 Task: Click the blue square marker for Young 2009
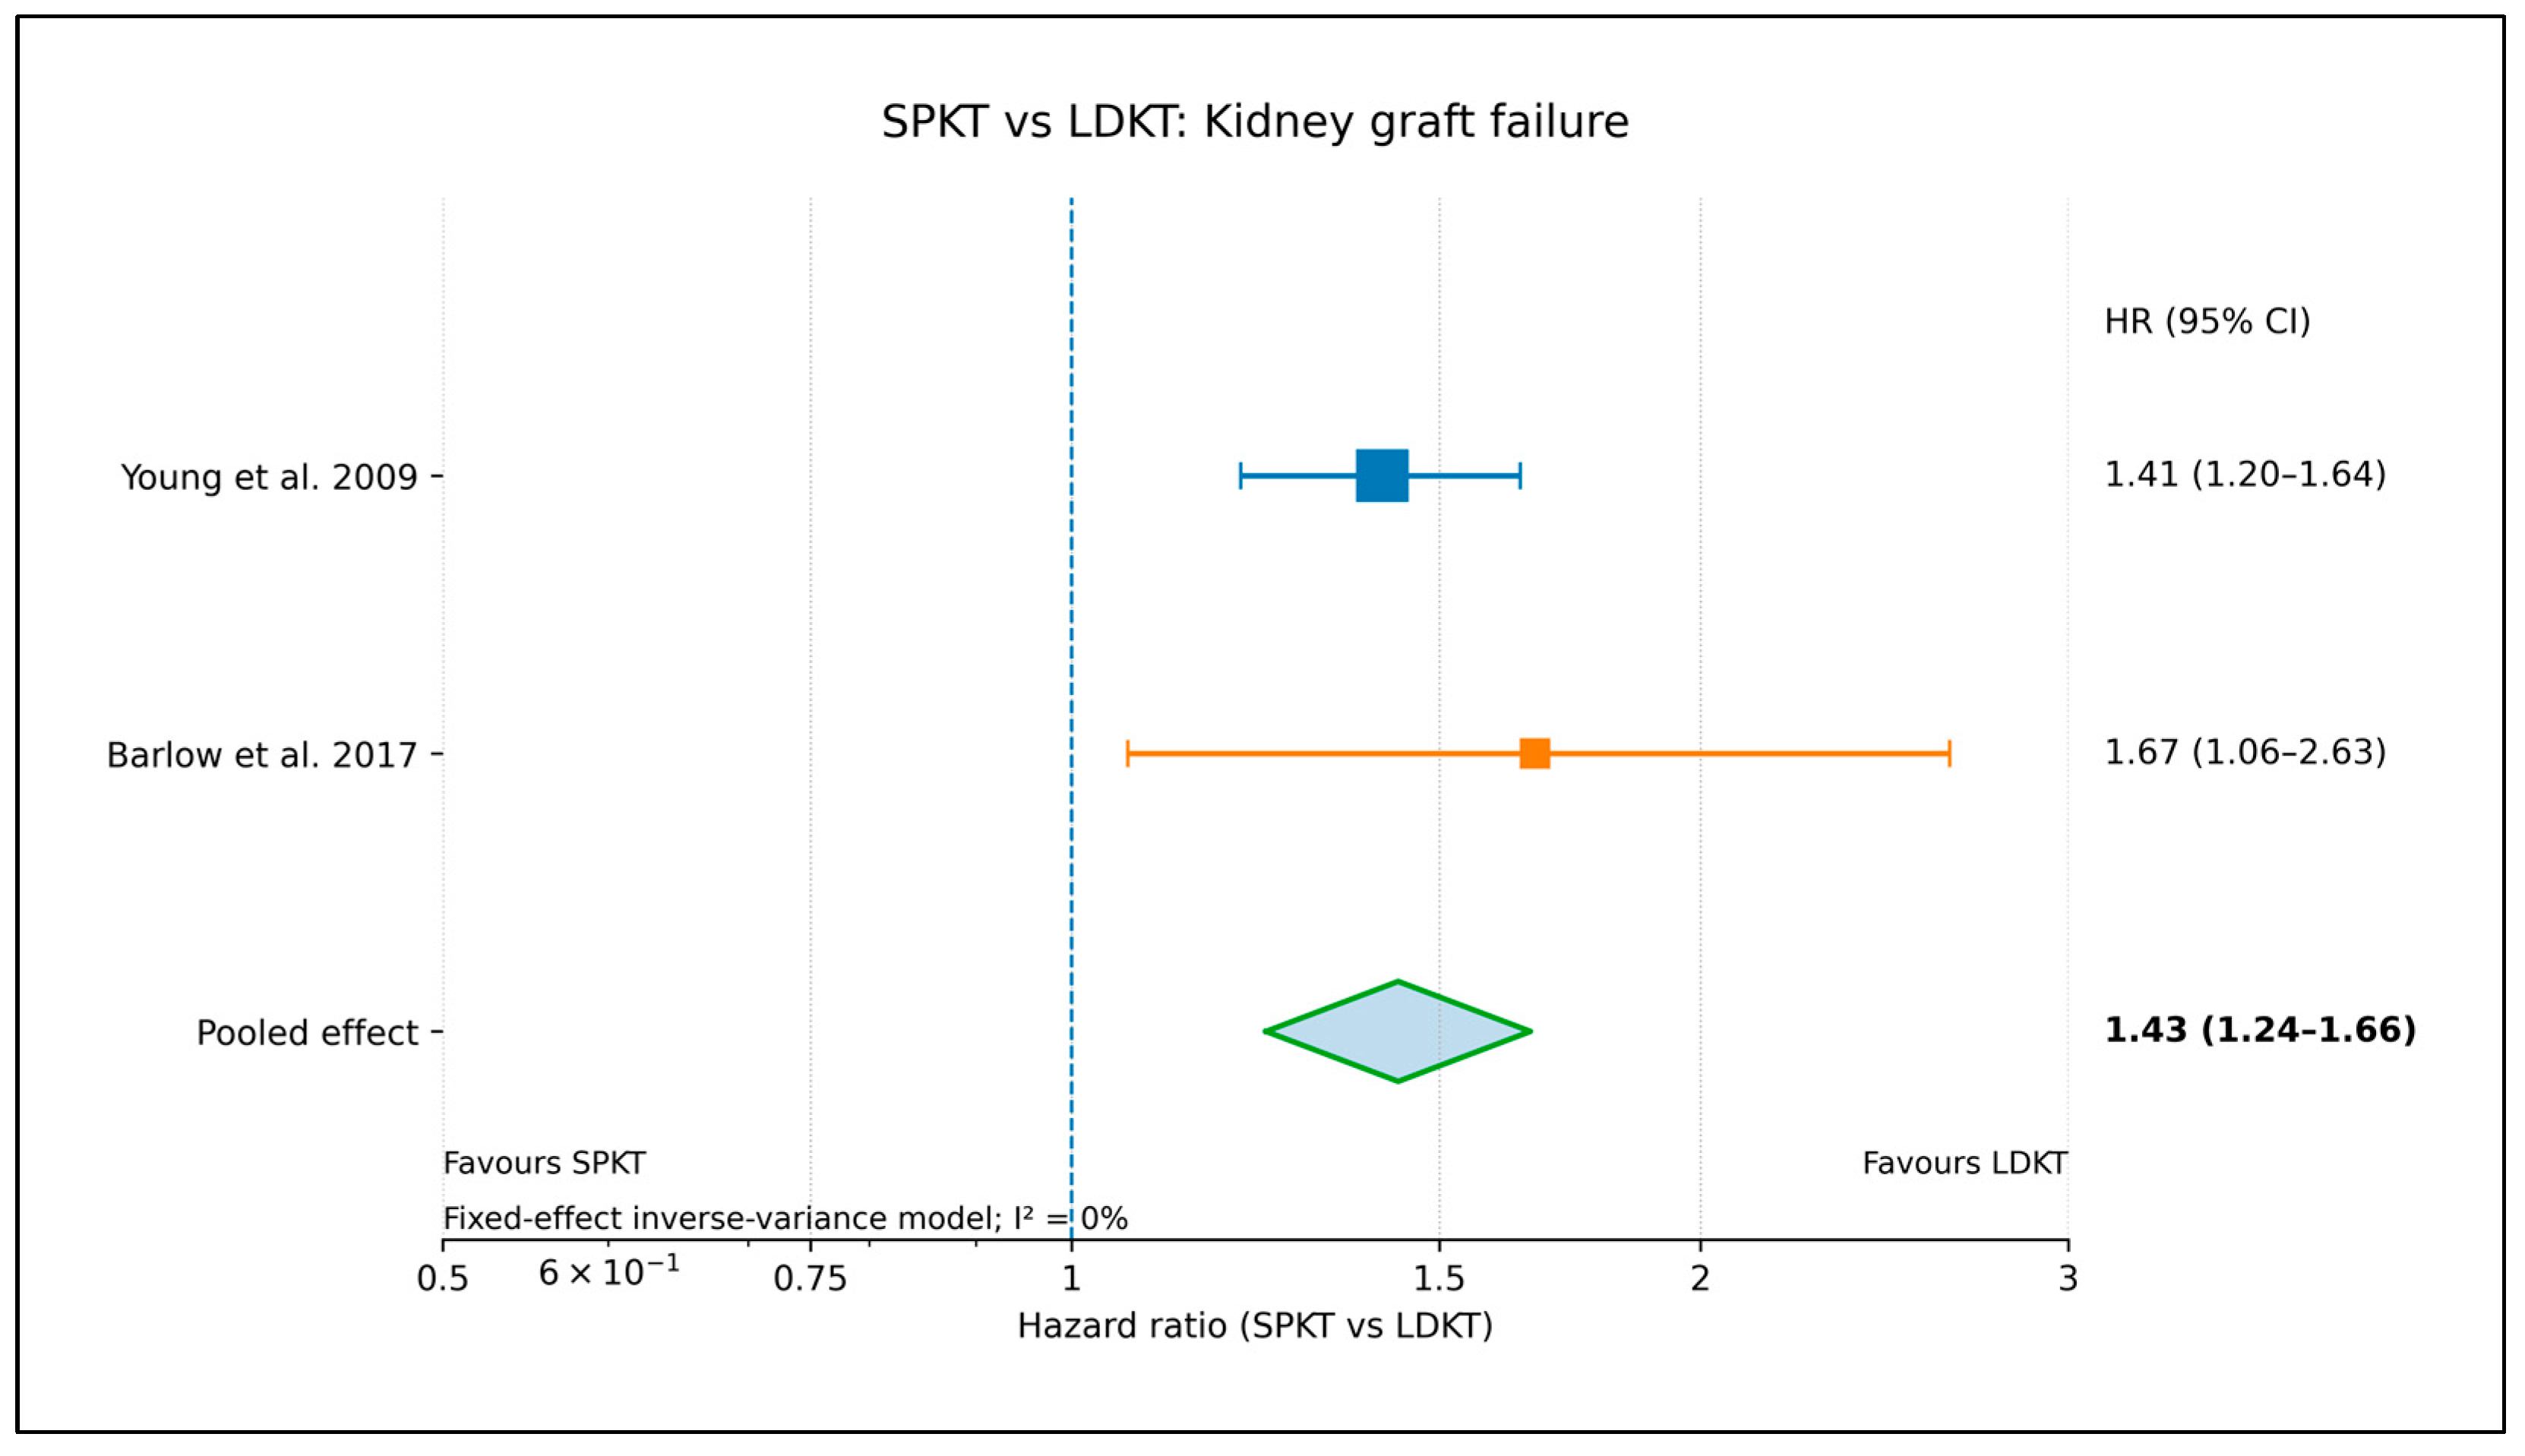pos(1382,476)
